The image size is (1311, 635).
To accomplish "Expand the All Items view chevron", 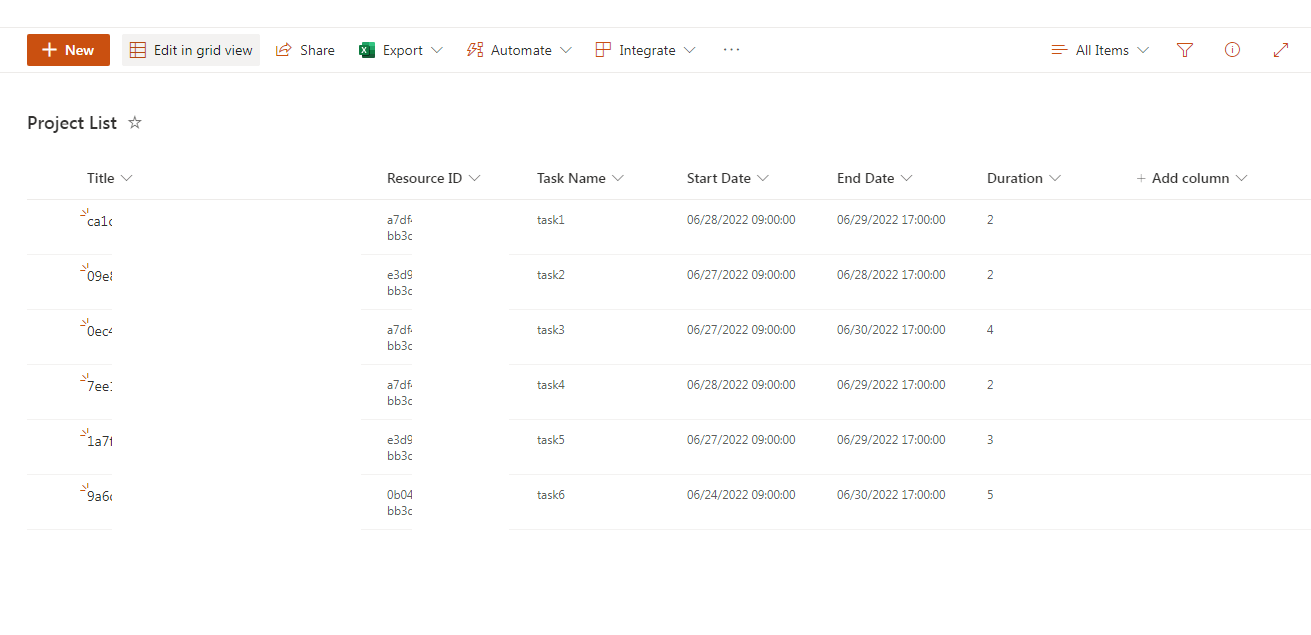I will 1143,50.
